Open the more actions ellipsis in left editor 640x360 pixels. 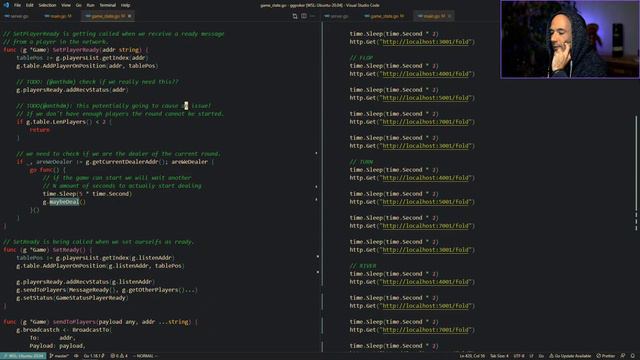[313, 16]
